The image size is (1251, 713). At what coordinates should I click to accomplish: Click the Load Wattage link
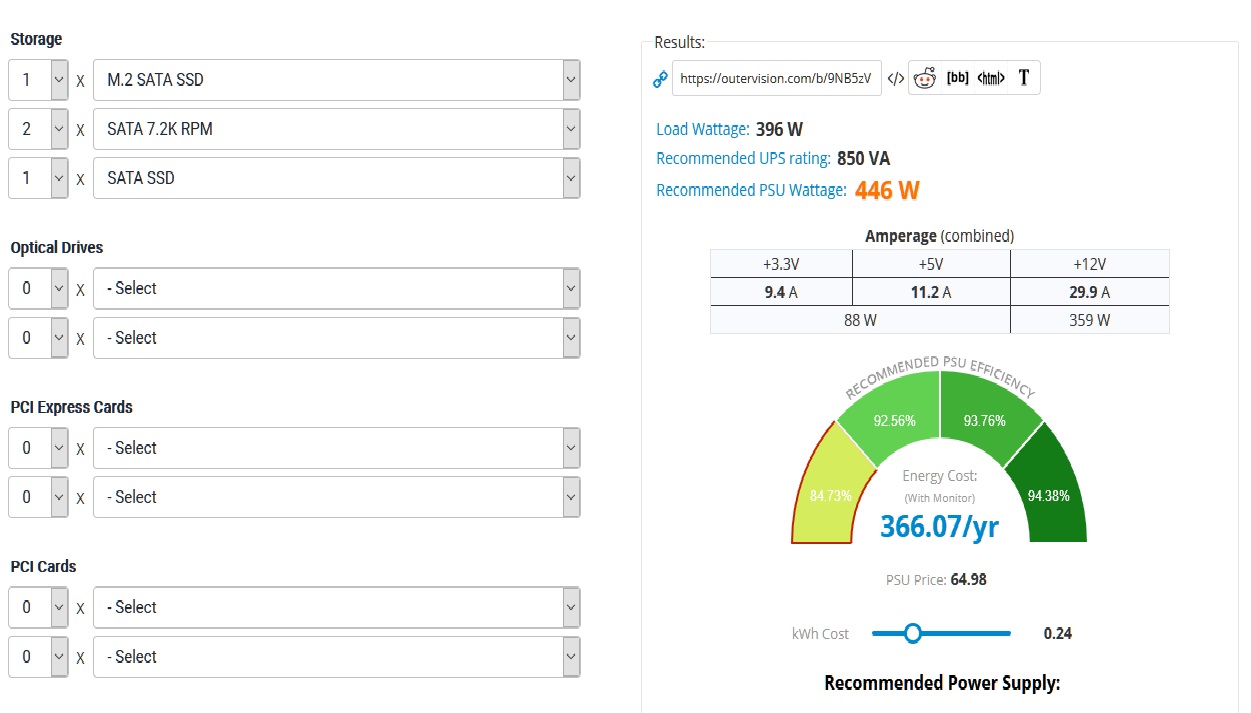coord(703,129)
